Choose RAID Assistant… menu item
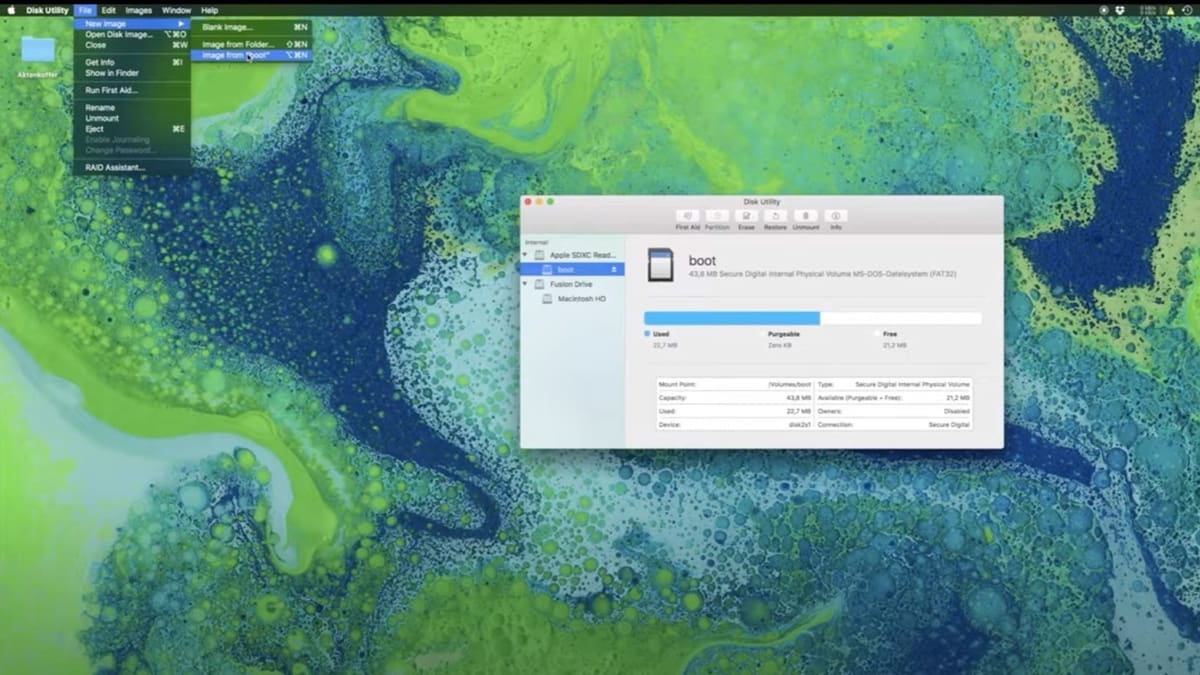Viewport: 1200px width, 675px height. [x=132, y=167]
